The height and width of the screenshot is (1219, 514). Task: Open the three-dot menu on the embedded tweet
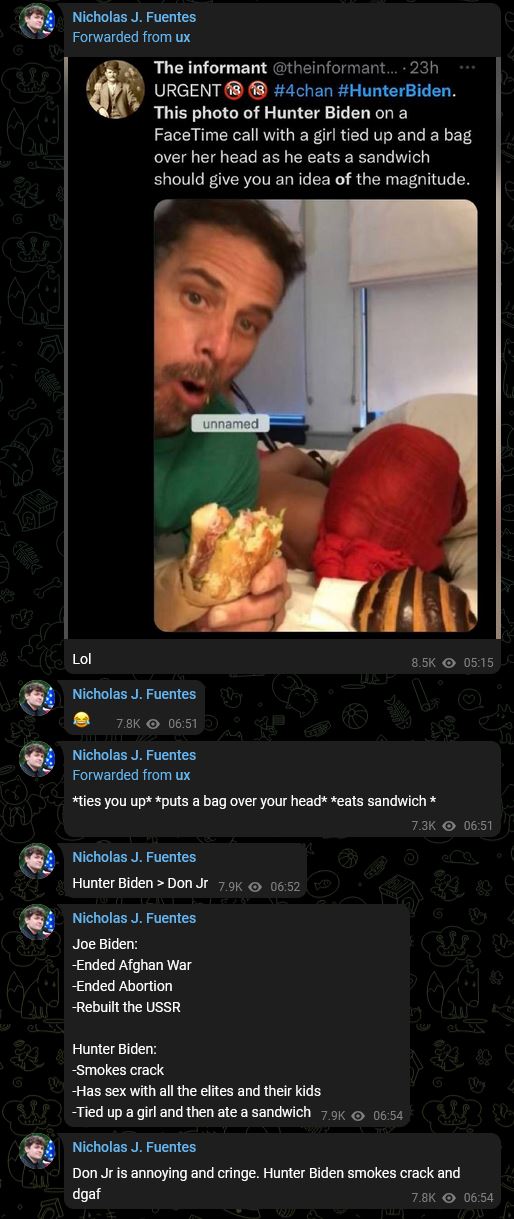pos(465,67)
